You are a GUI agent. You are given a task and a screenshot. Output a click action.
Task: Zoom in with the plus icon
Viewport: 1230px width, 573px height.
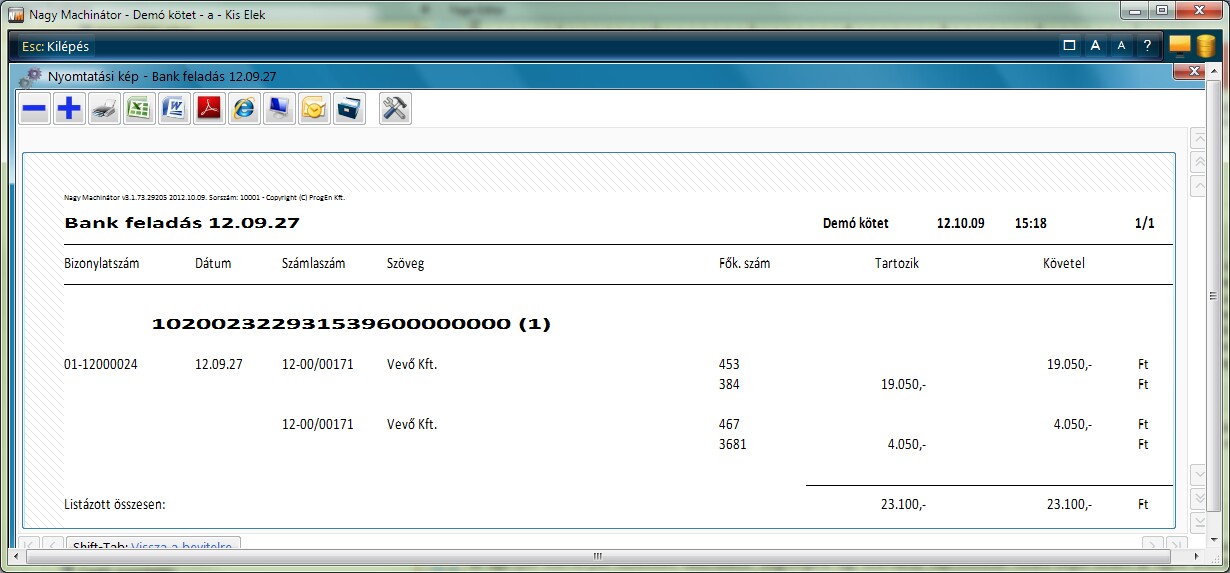pyautogui.click(x=69, y=109)
